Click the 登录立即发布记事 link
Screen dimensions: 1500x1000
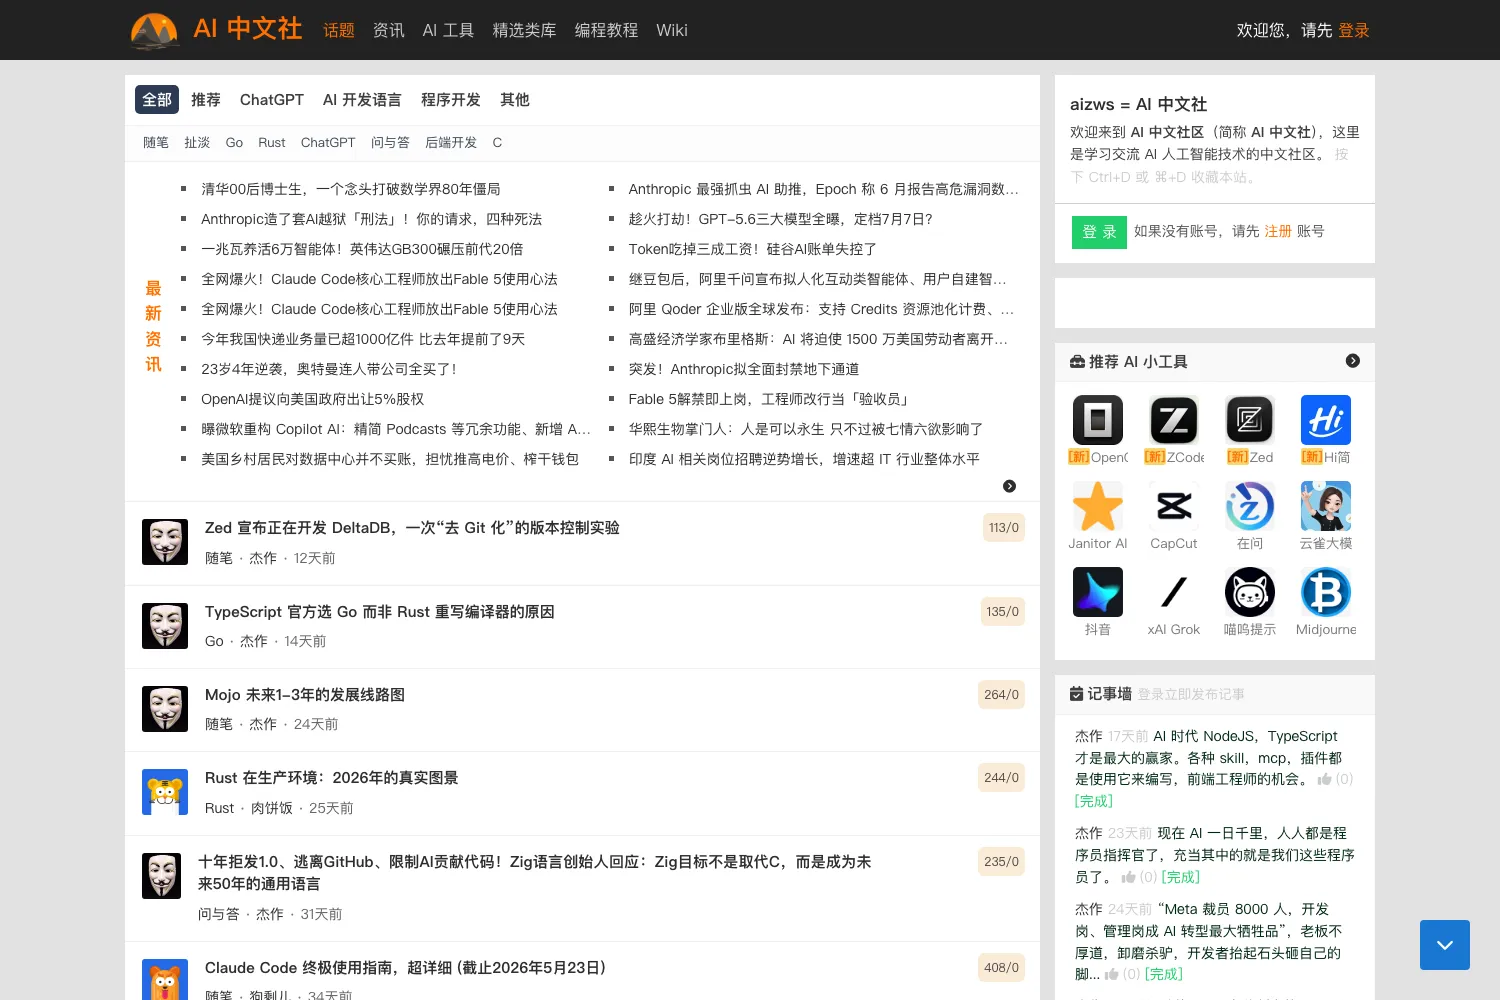coord(1191,694)
